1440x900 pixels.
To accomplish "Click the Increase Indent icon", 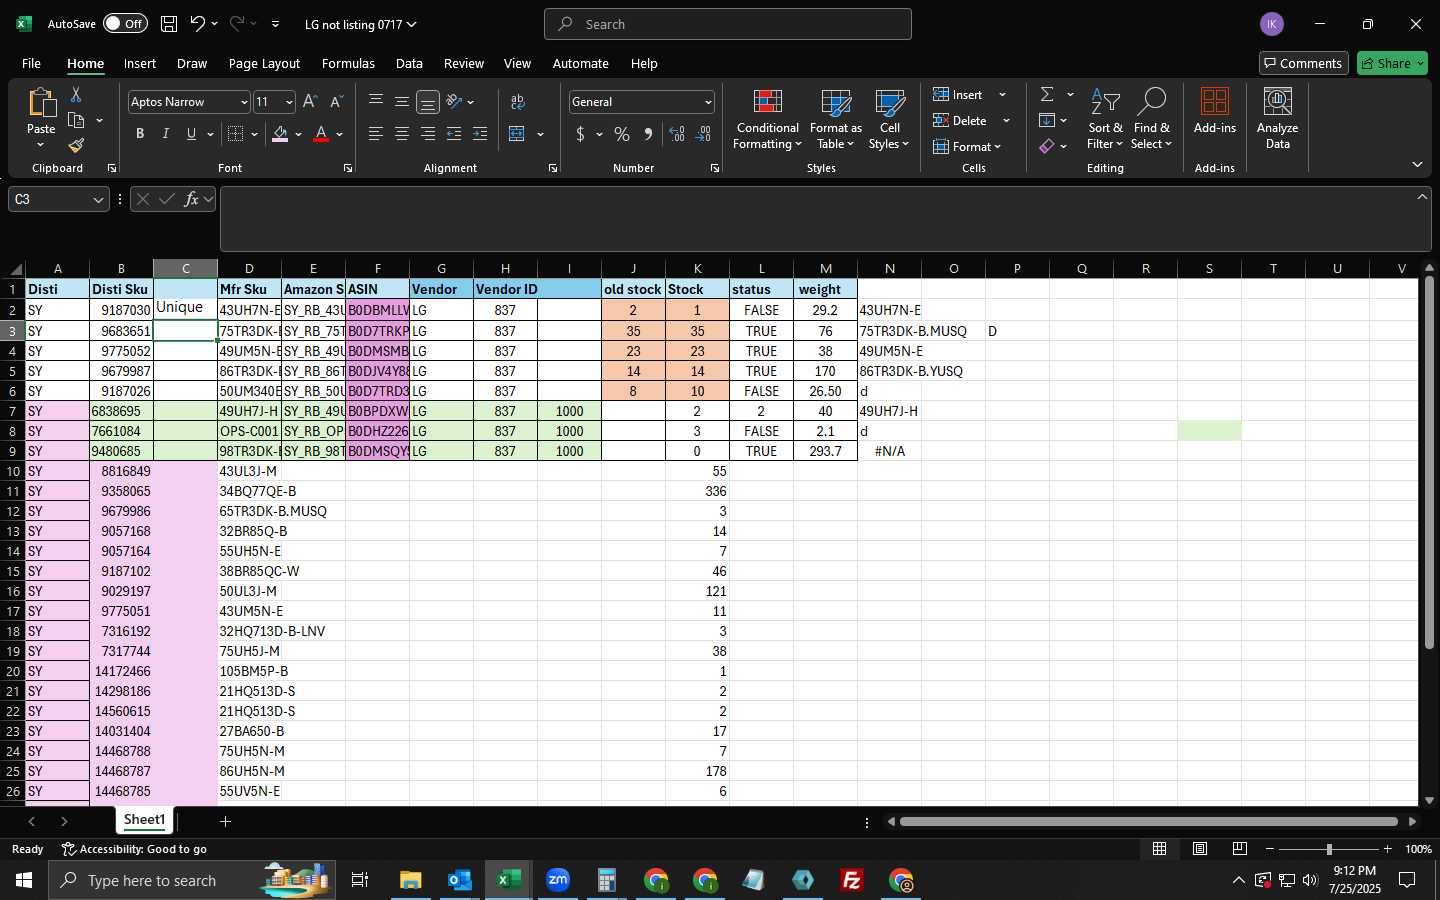I will point(480,134).
